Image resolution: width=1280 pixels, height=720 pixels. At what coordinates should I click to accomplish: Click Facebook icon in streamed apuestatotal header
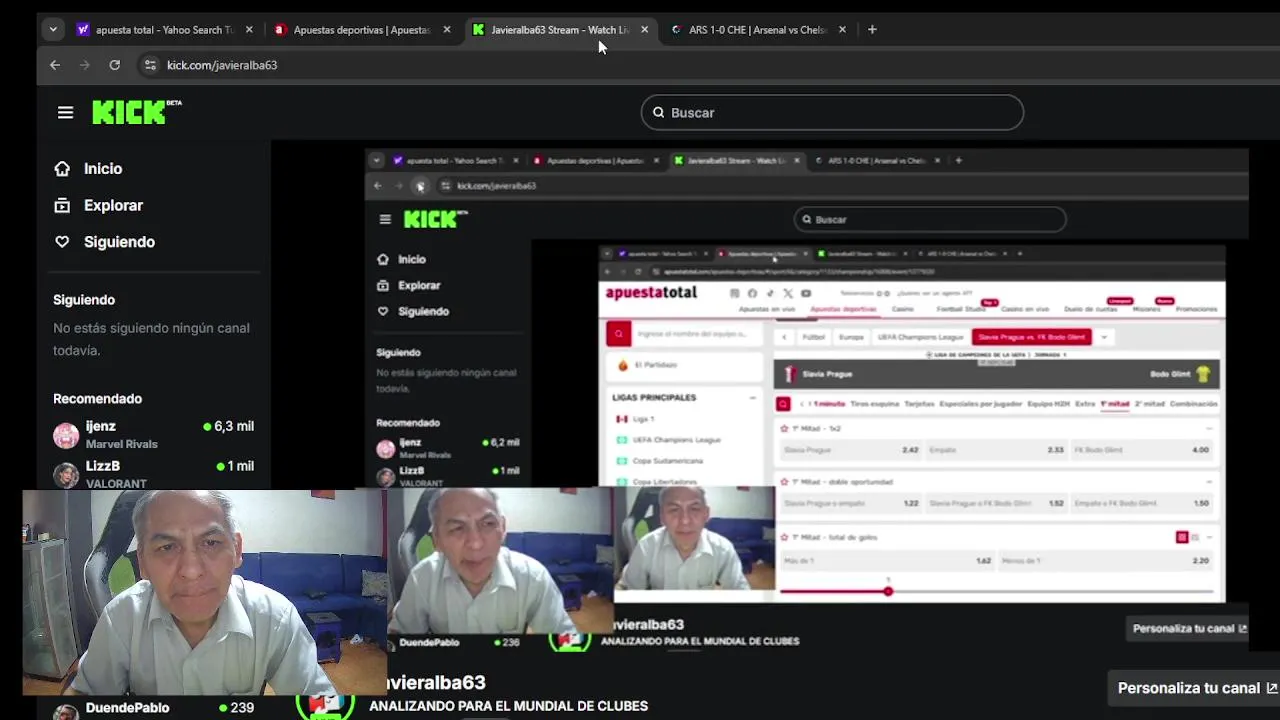[752, 293]
